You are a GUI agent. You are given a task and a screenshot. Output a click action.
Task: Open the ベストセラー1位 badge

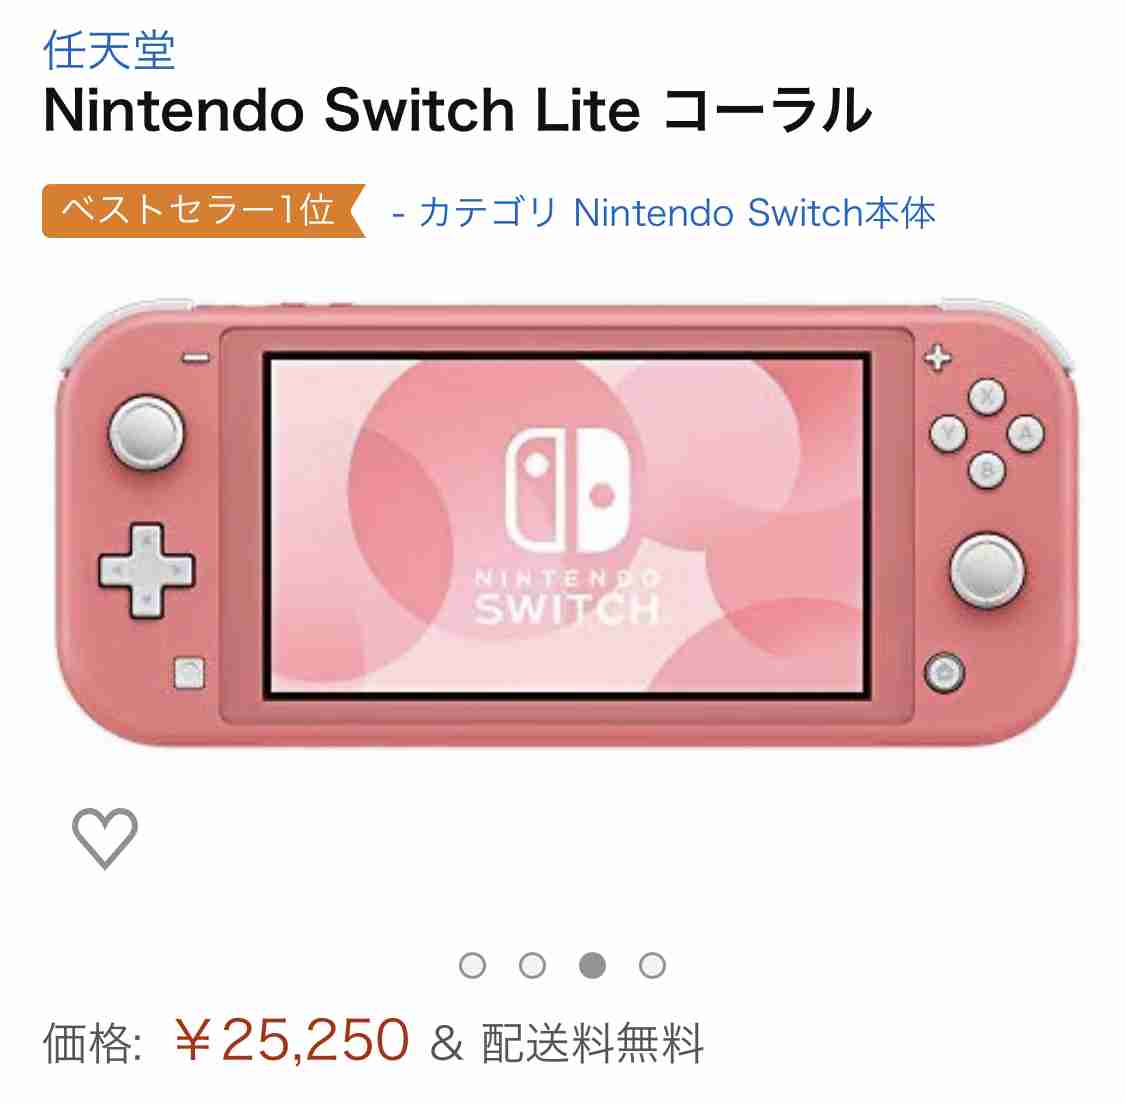[204, 210]
